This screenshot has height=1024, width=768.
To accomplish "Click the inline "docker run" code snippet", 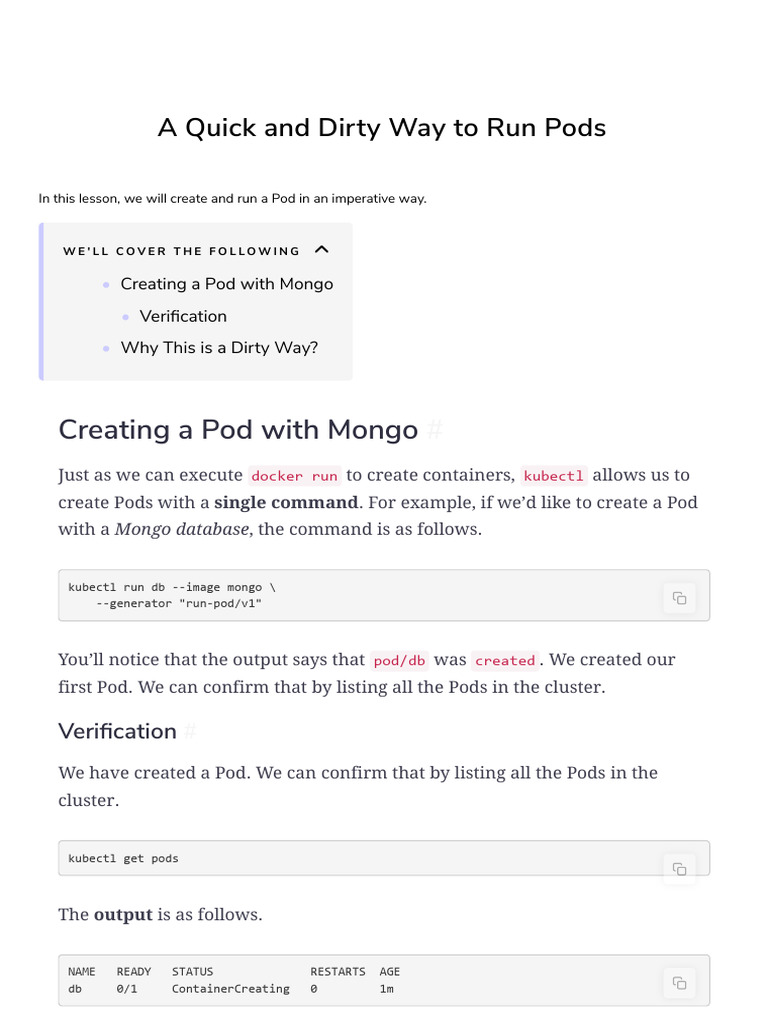I will point(294,476).
